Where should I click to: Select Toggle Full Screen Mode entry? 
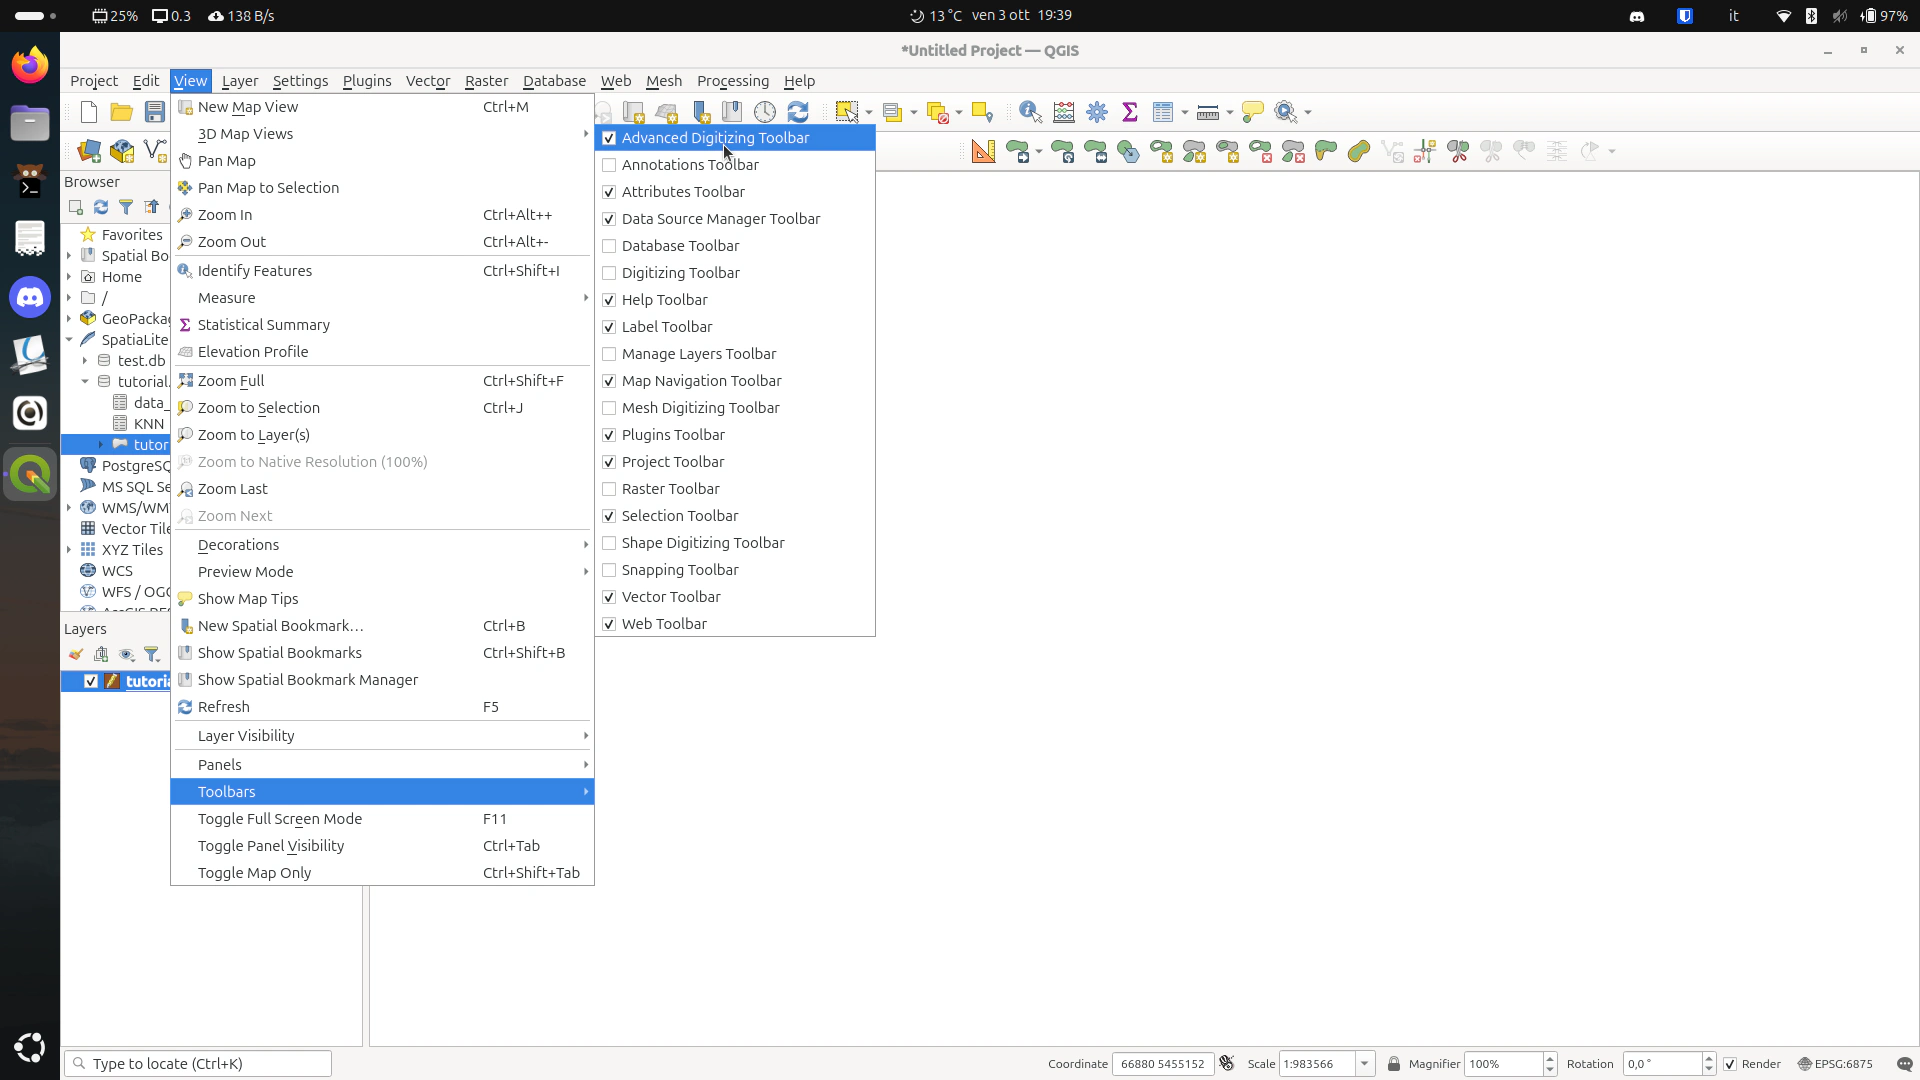(280, 819)
